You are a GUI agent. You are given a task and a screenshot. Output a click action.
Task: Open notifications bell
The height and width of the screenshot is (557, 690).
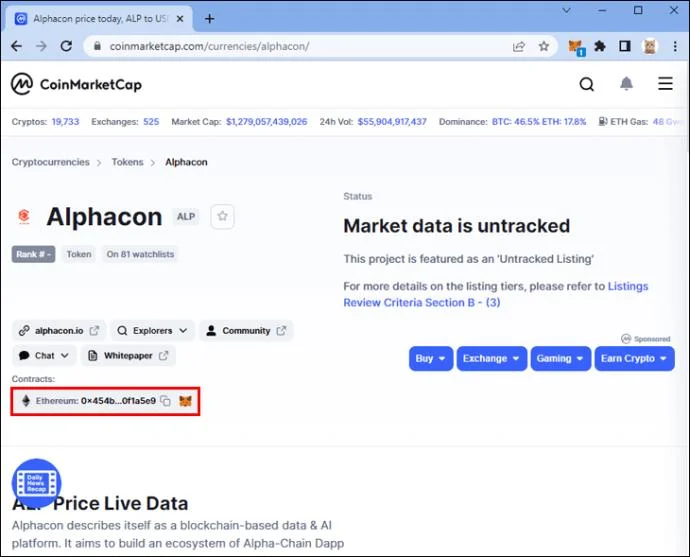(x=627, y=83)
